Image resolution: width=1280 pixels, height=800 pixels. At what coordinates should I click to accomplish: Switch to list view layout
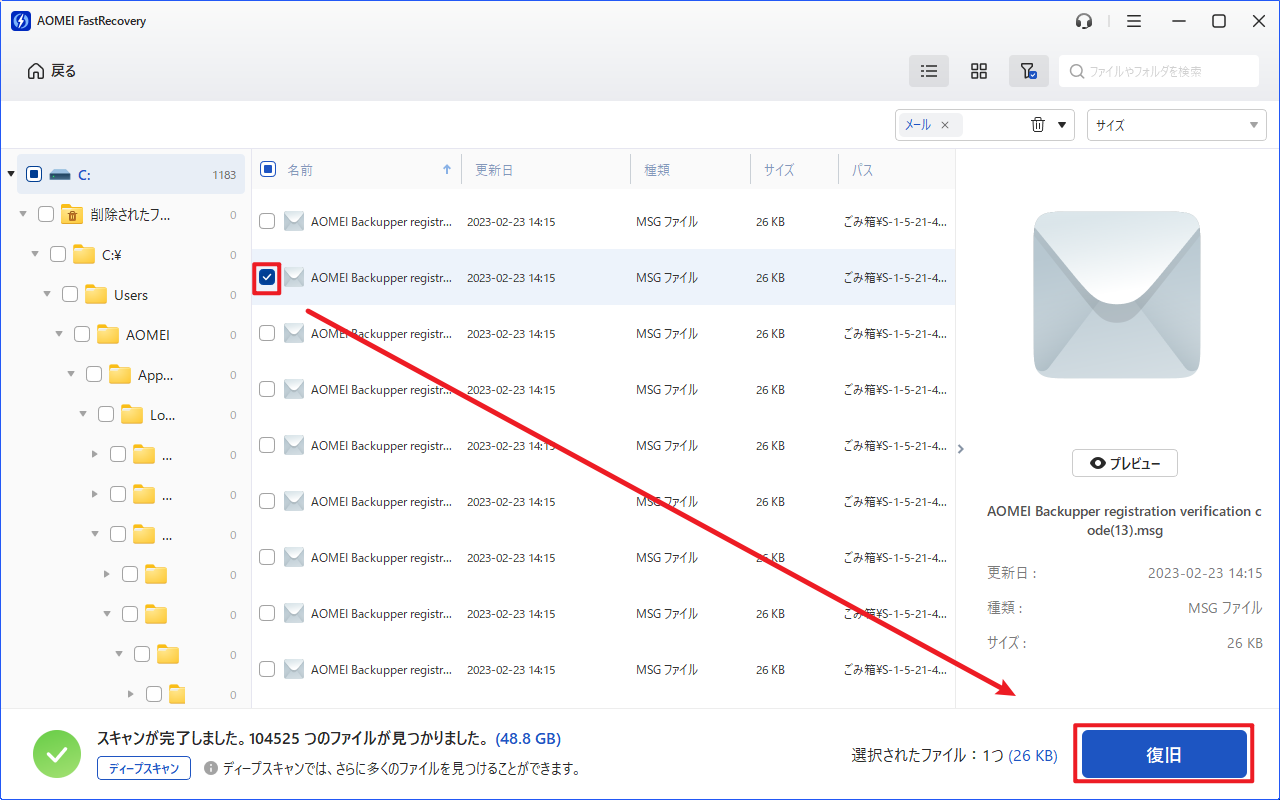click(929, 71)
